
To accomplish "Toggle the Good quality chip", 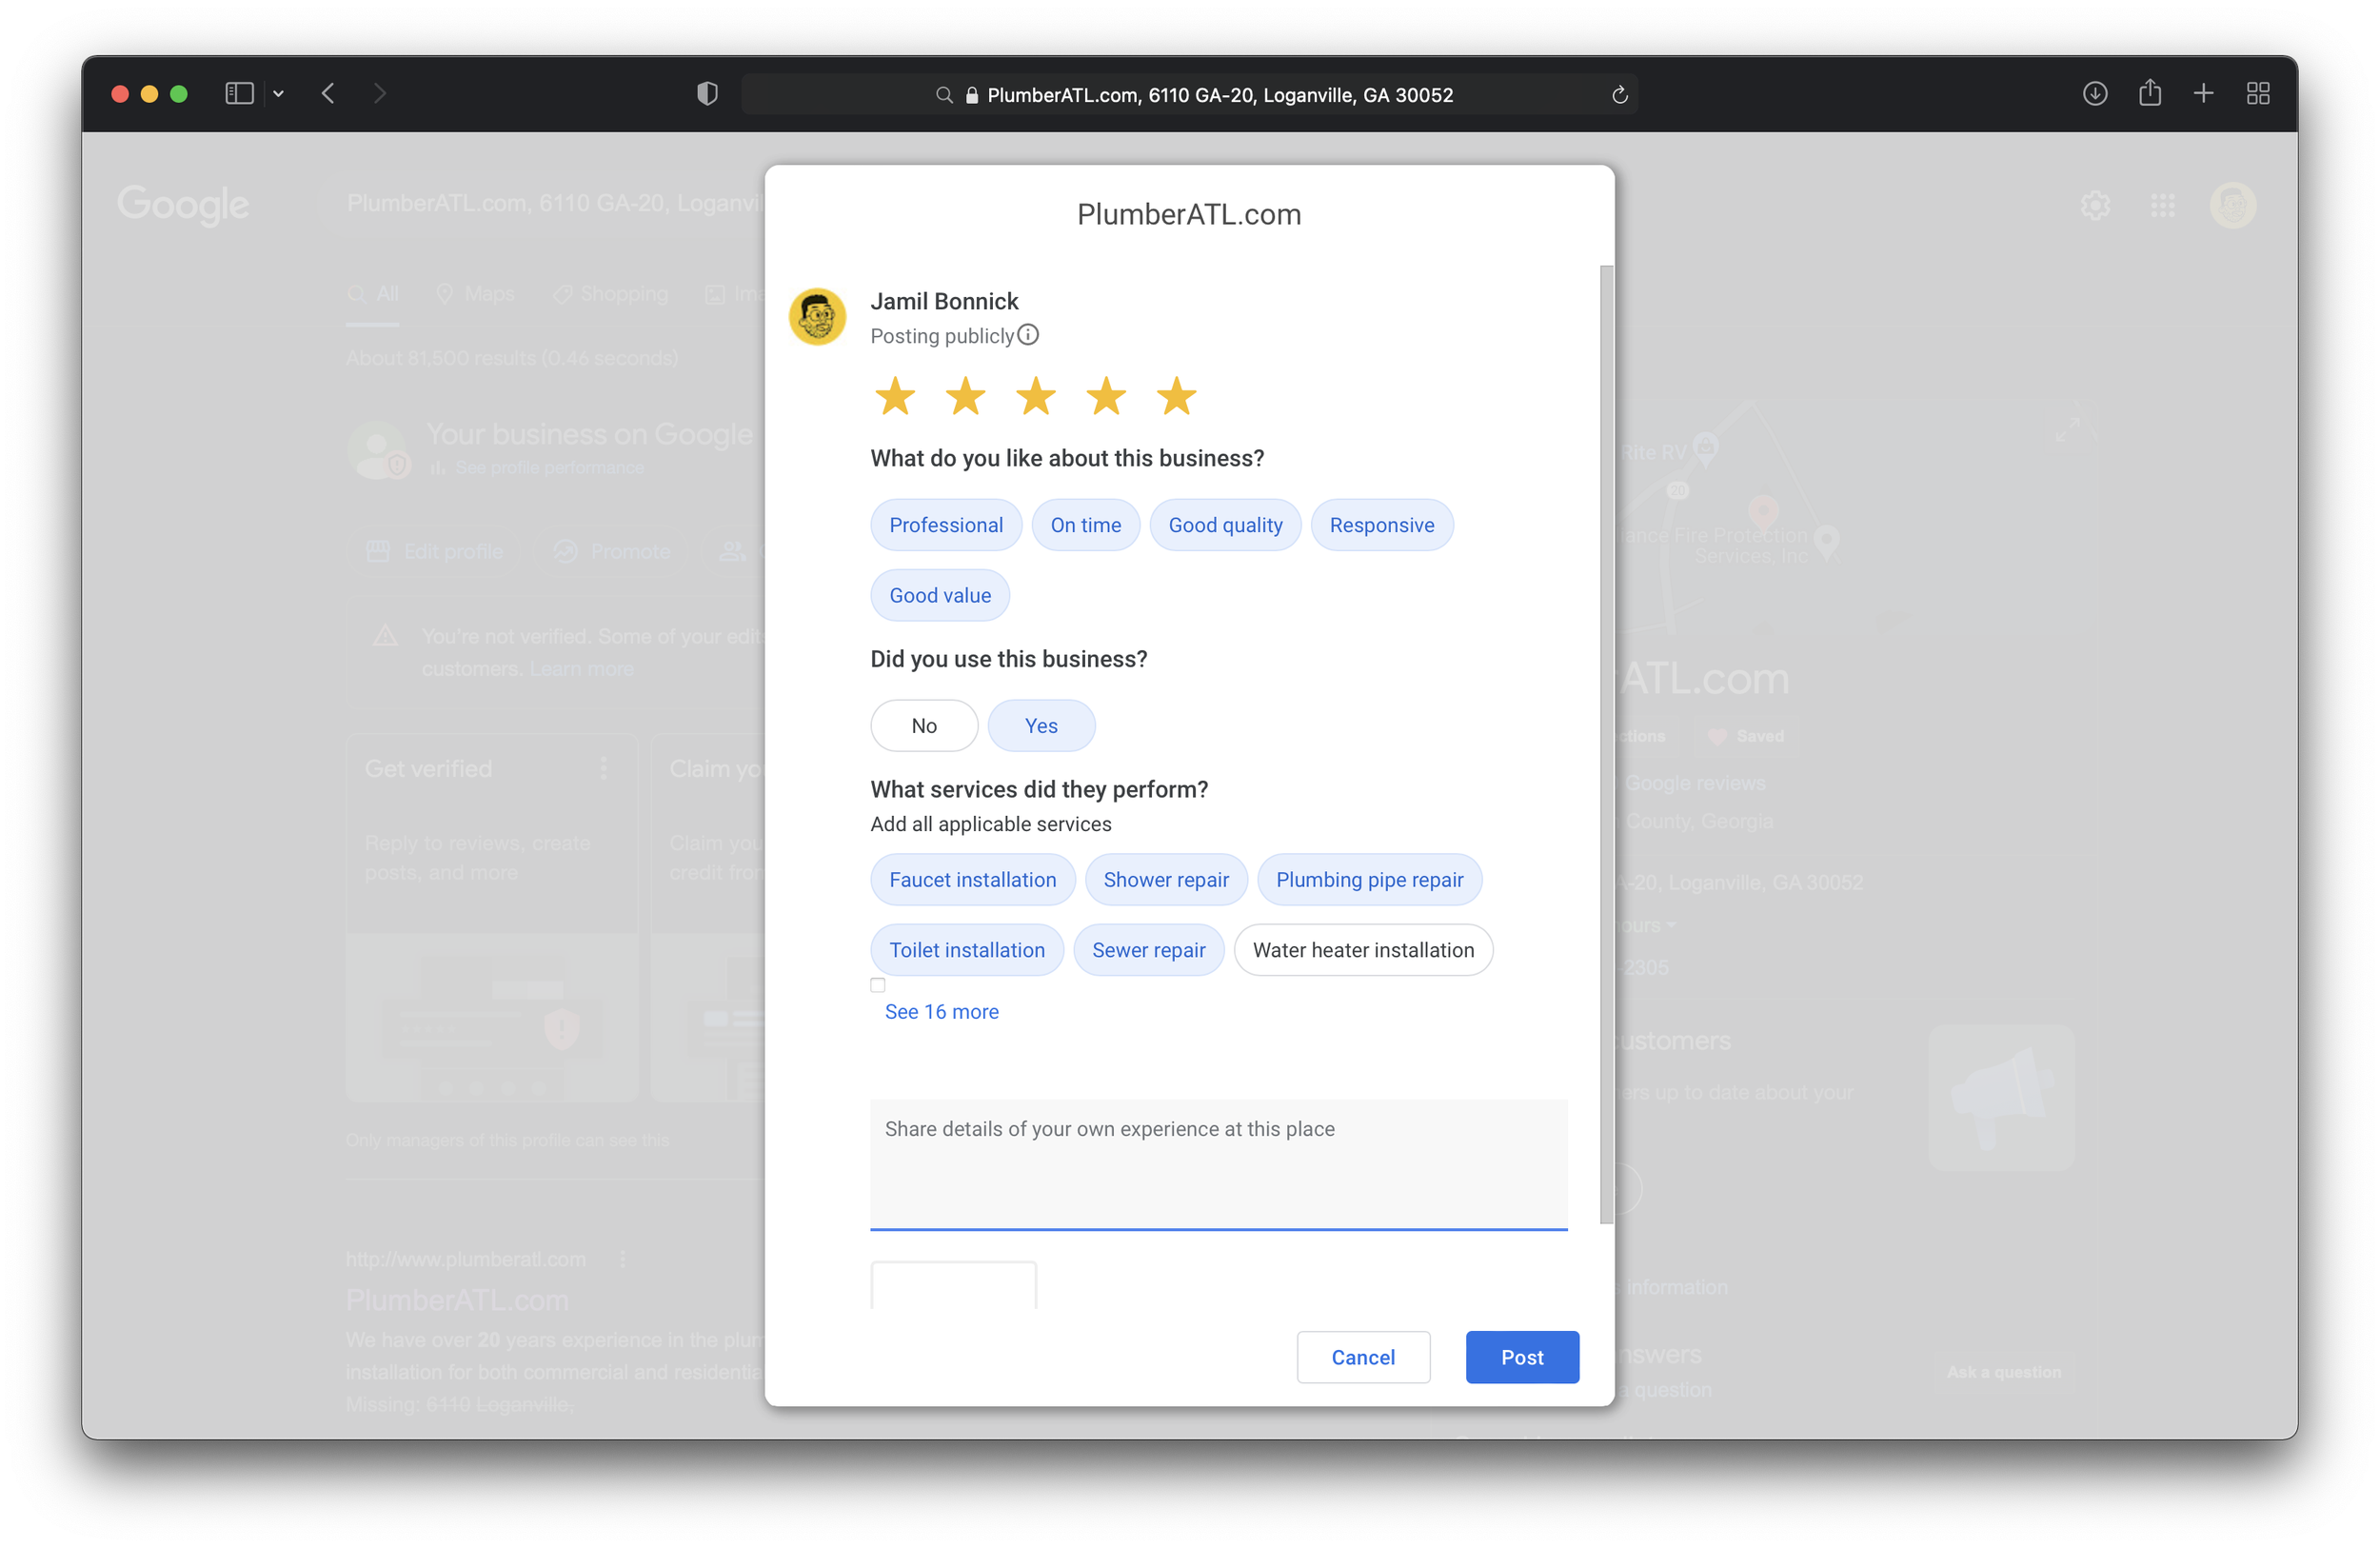I will pos(1225,525).
